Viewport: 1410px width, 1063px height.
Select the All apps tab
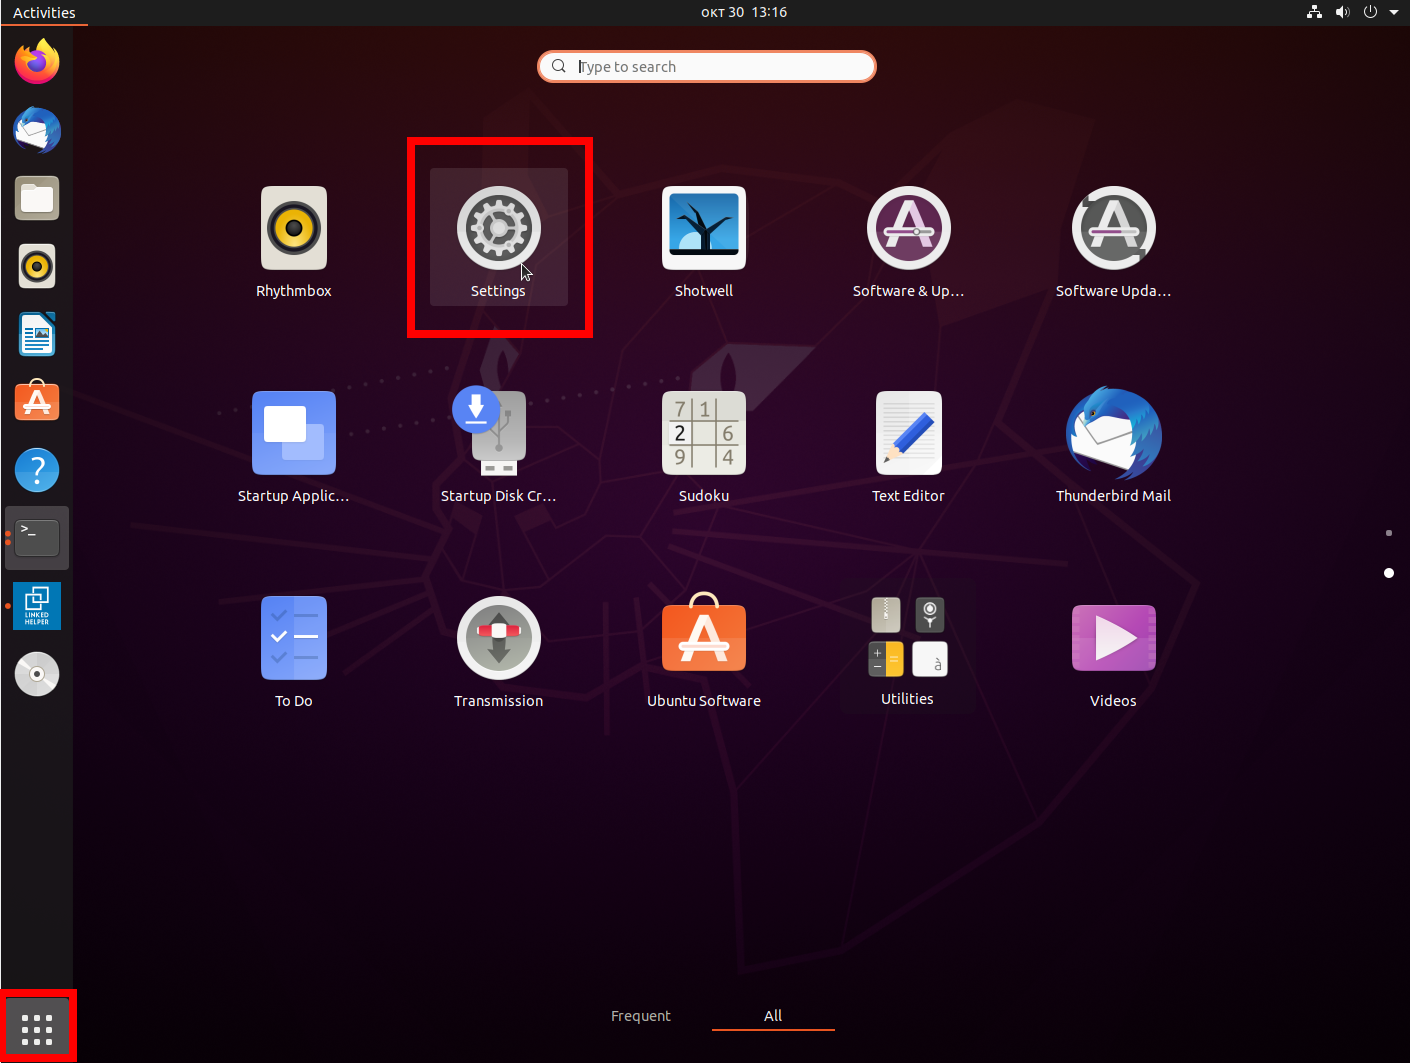click(x=773, y=1016)
